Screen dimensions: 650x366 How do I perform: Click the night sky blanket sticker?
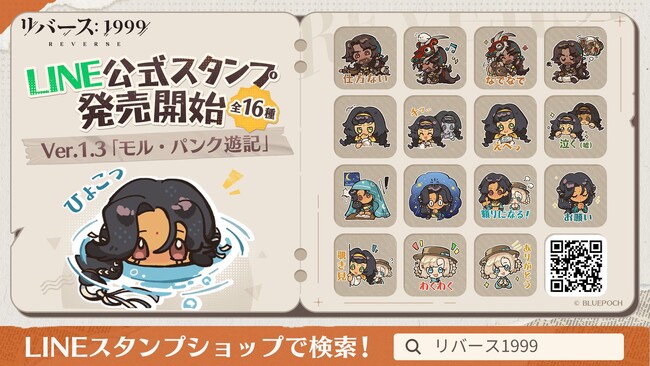pos(365,196)
